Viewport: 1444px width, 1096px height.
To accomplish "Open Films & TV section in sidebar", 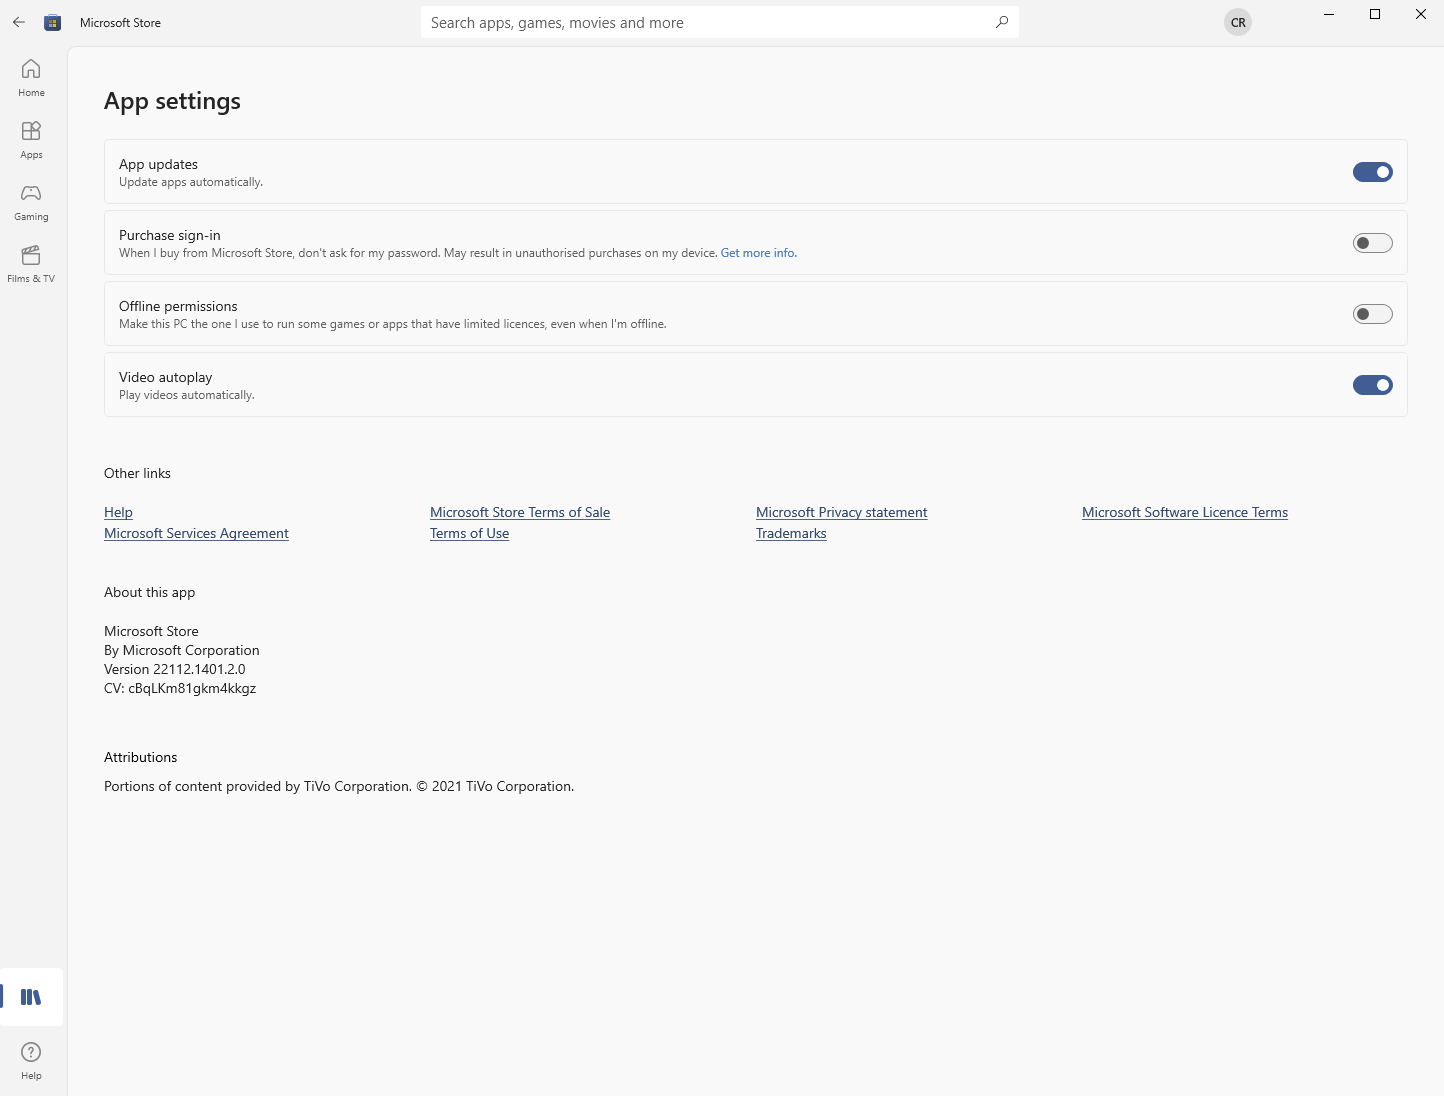I will [31, 264].
